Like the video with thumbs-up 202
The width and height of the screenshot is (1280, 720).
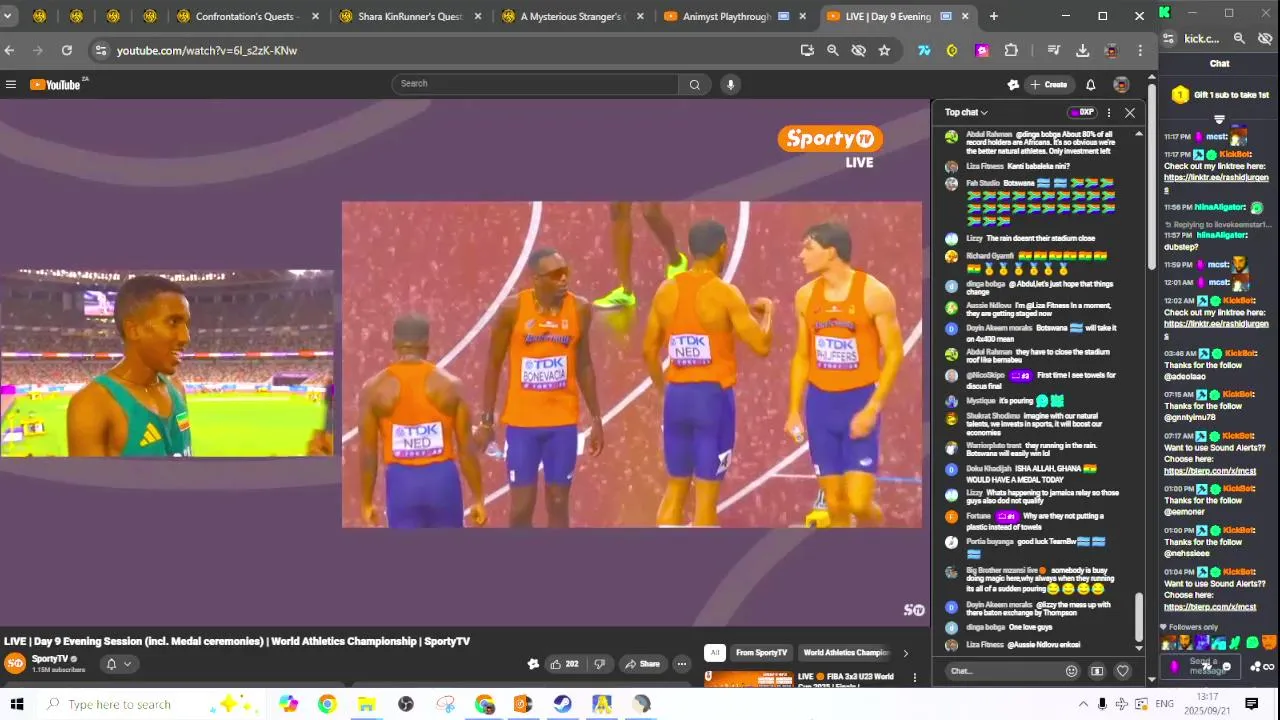pyautogui.click(x=565, y=664)
